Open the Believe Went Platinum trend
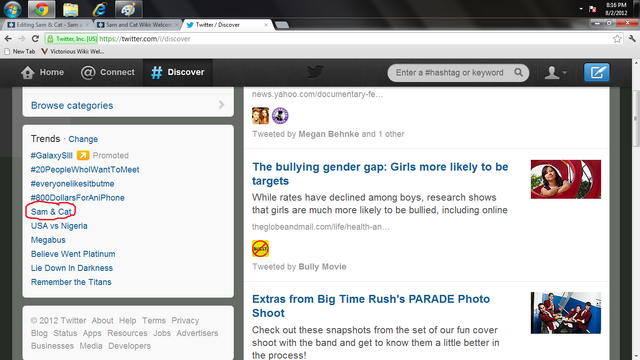Viewport: 640px width, 360px height. click(73, 254)
